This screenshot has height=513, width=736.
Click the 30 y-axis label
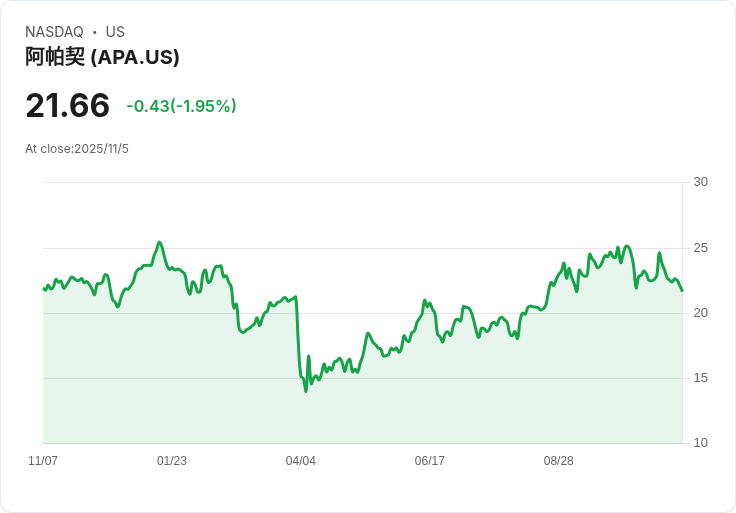700,182
